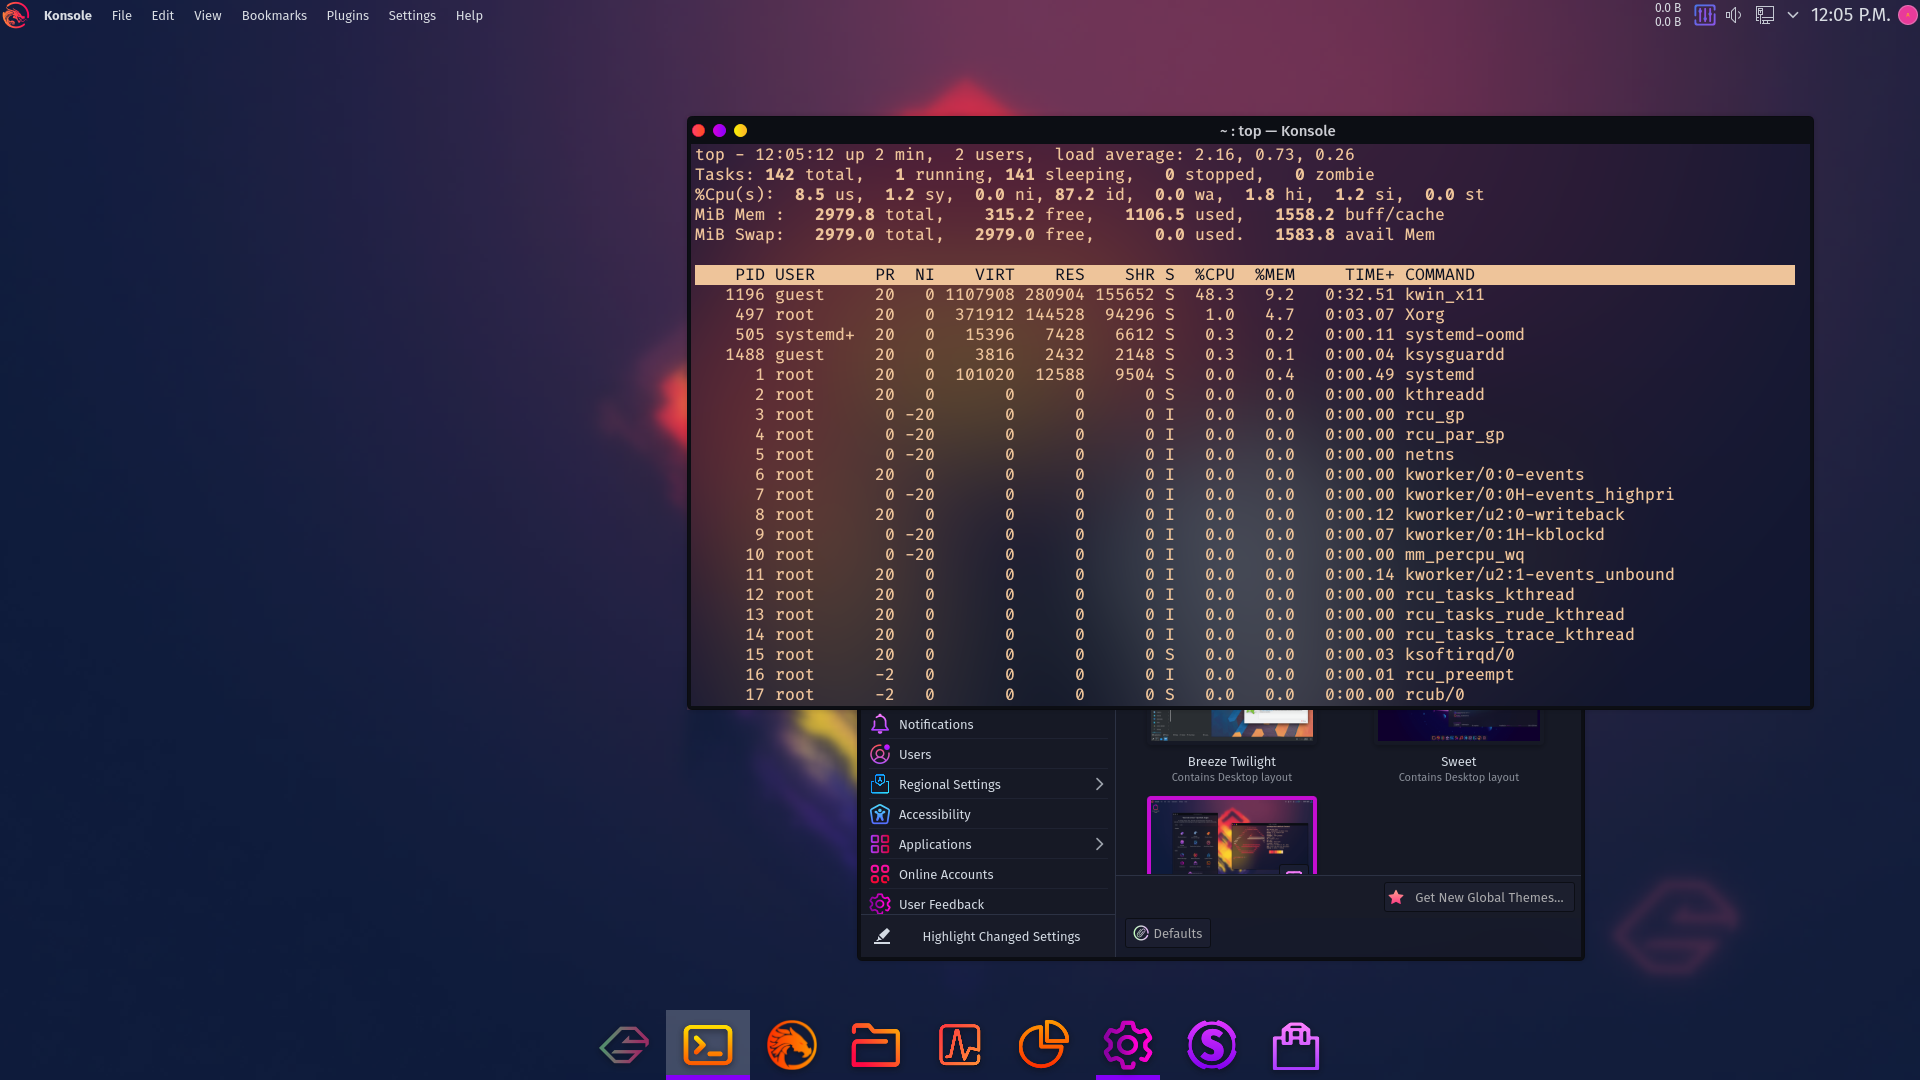
Task: Click the volume speaker tray icon
Action: [x=1734, y=15]
